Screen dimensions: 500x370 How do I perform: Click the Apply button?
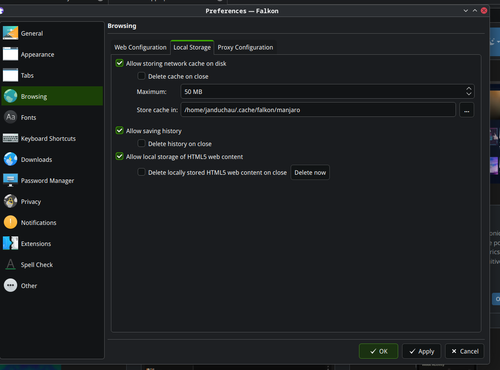tap(421, 351)
